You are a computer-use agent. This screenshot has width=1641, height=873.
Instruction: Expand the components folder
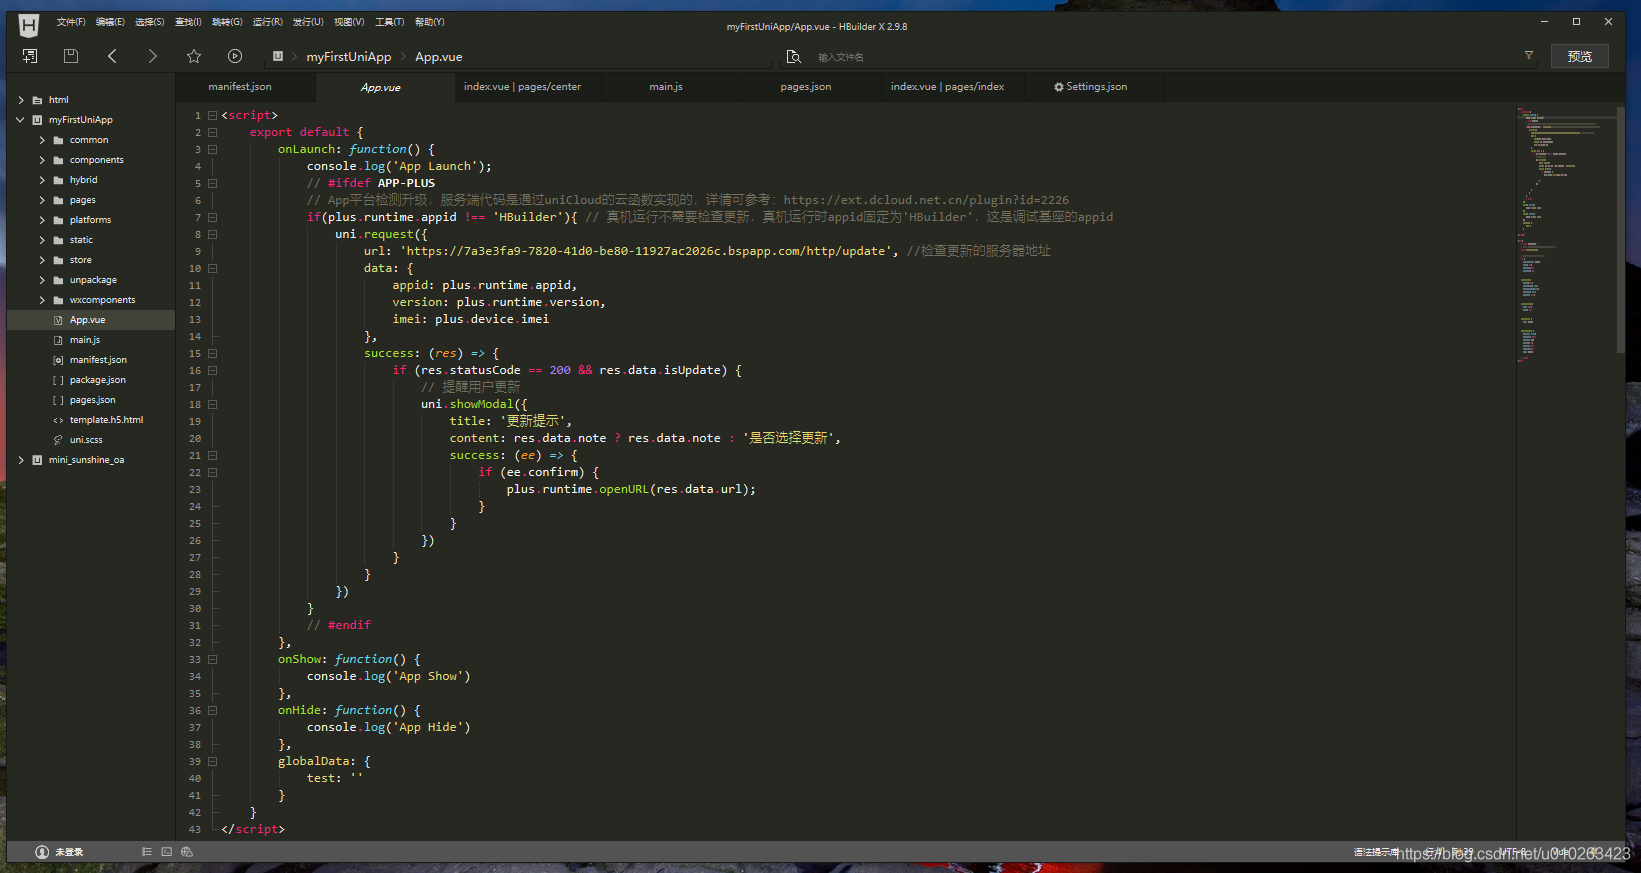click(42, 160)
